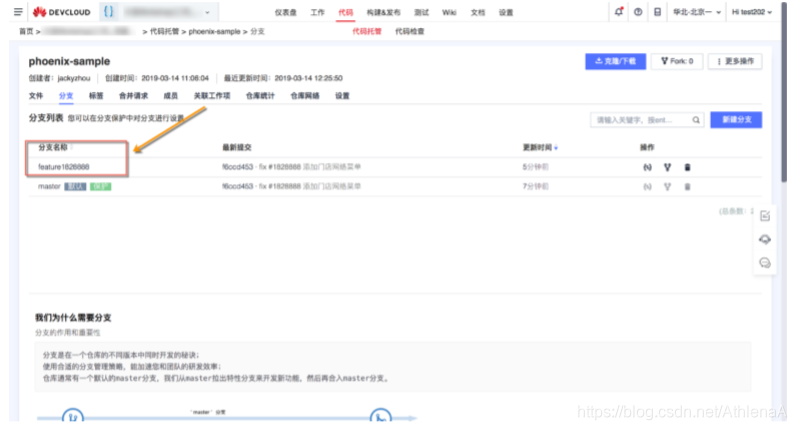Viewport: 797px width, 430px height.
Task: Click the 7分钟前 update time cell
Action: pos(535,187)
